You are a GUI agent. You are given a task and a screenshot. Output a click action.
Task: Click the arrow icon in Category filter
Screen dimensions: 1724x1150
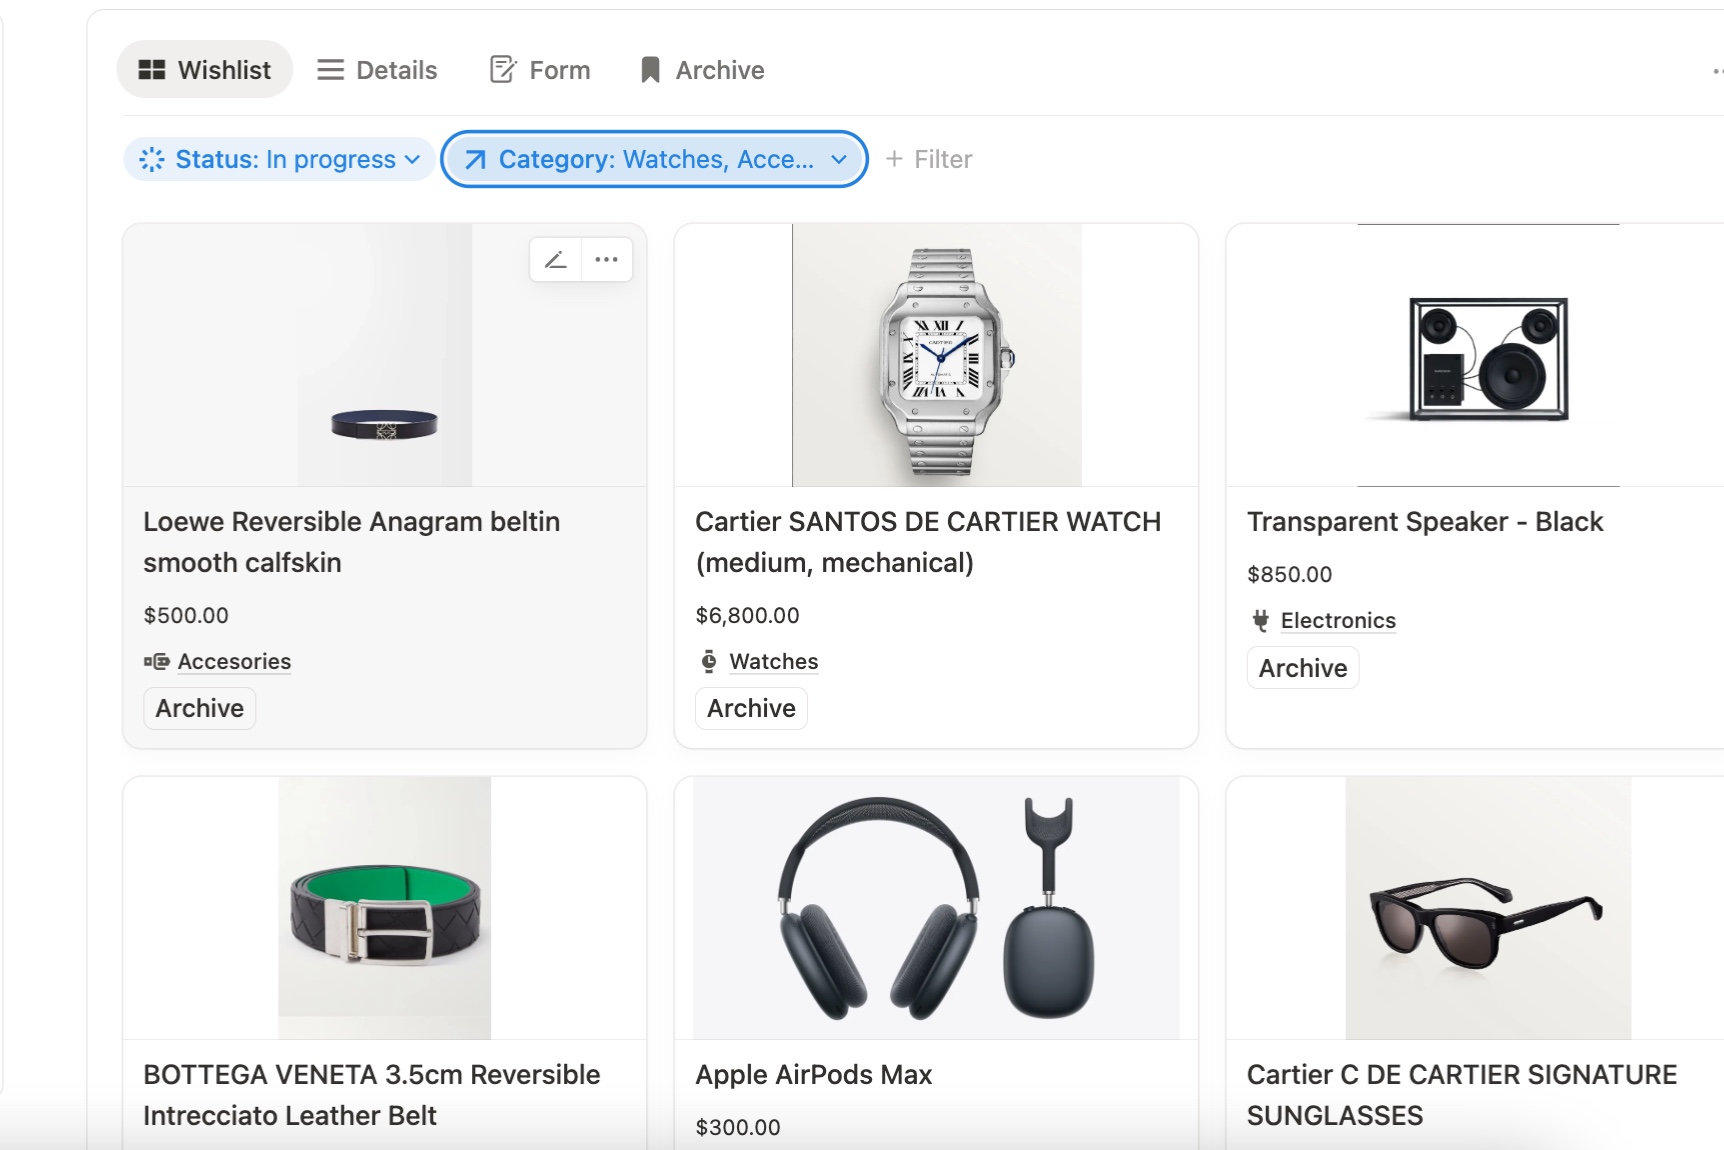pos(475,159)
